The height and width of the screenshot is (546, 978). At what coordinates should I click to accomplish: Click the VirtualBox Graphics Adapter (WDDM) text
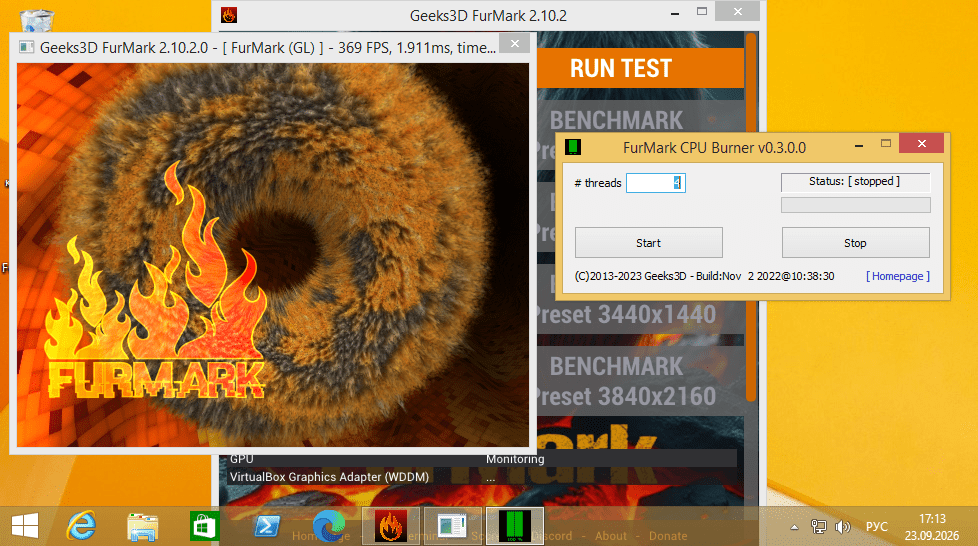point(329,477)
